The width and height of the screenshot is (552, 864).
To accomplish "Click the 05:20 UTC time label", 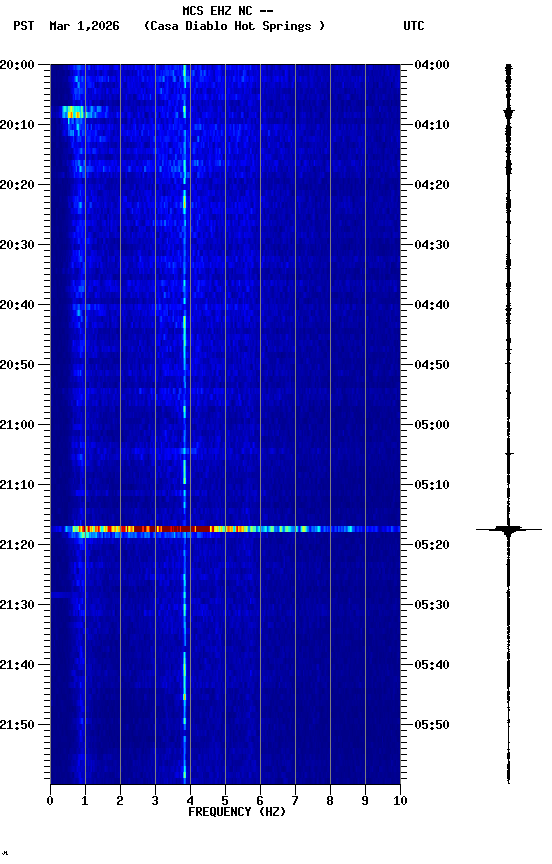I will point(432,545).
